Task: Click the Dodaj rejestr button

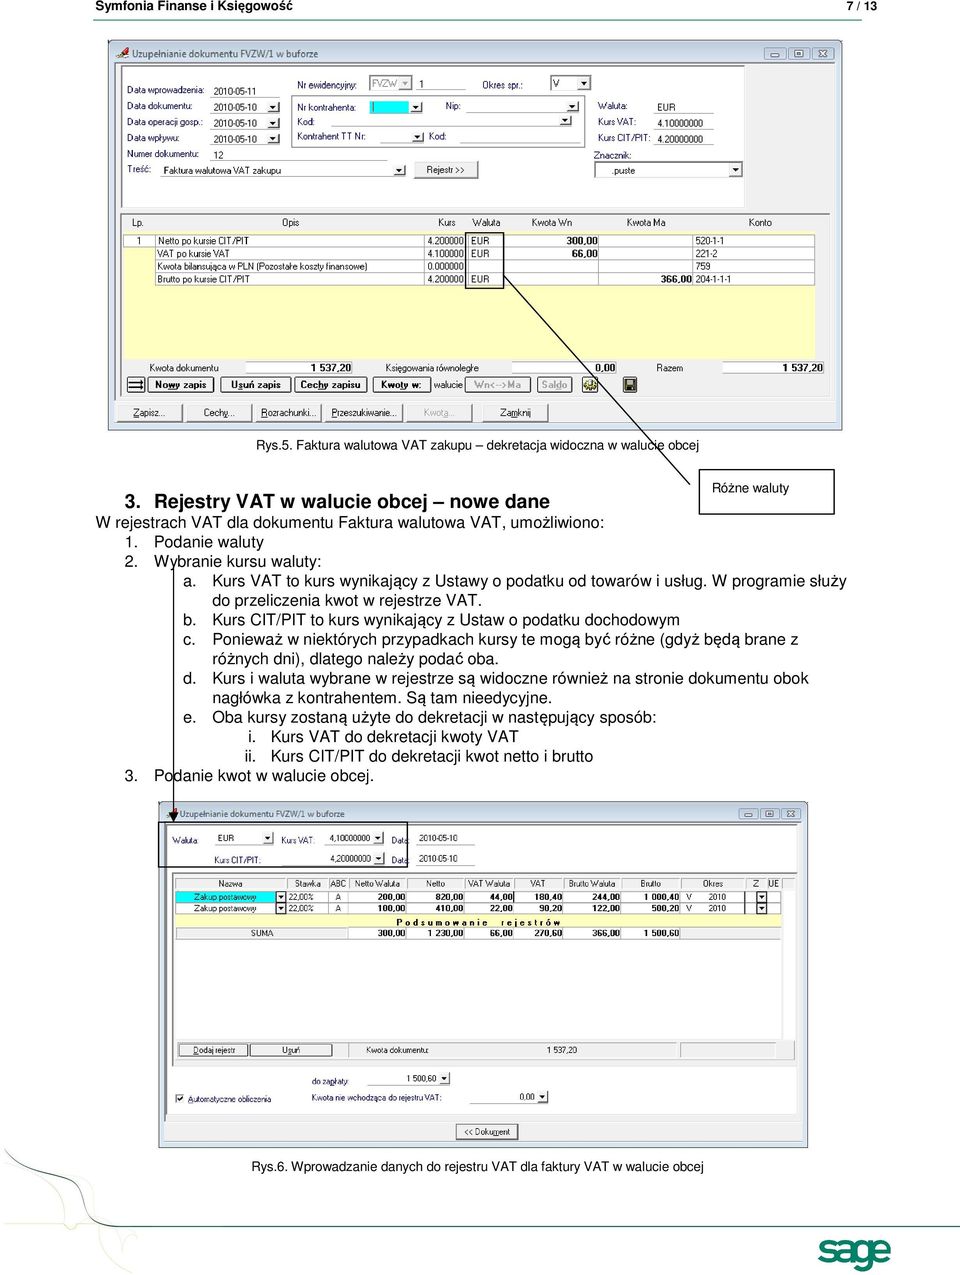Action: 214,1050
